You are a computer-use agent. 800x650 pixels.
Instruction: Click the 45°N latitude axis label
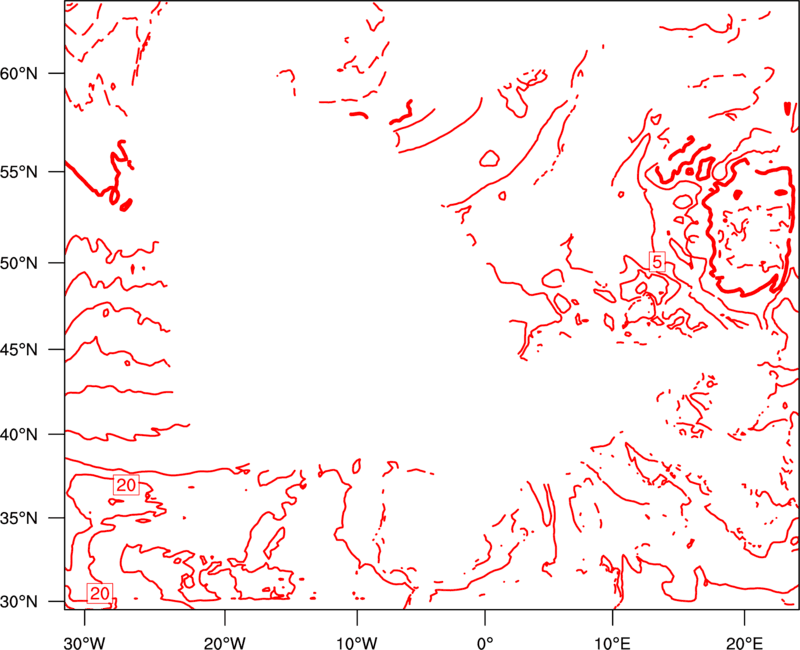pos(19,349)
